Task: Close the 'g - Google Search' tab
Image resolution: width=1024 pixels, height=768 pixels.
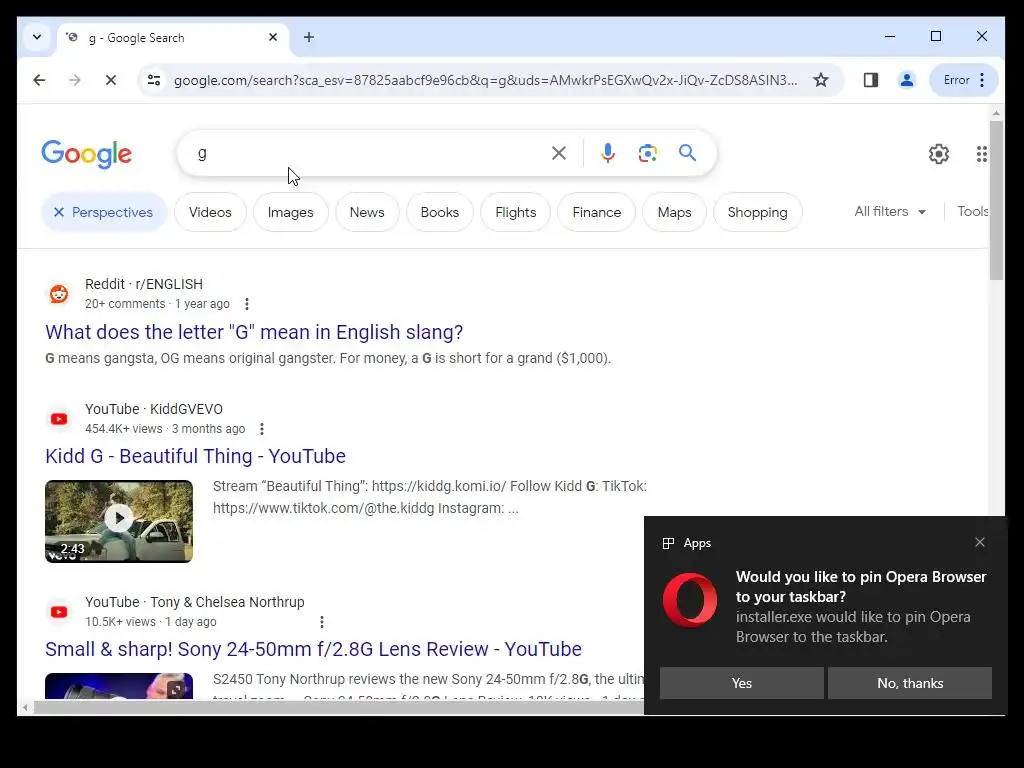Action: click(x=273, y=37)
